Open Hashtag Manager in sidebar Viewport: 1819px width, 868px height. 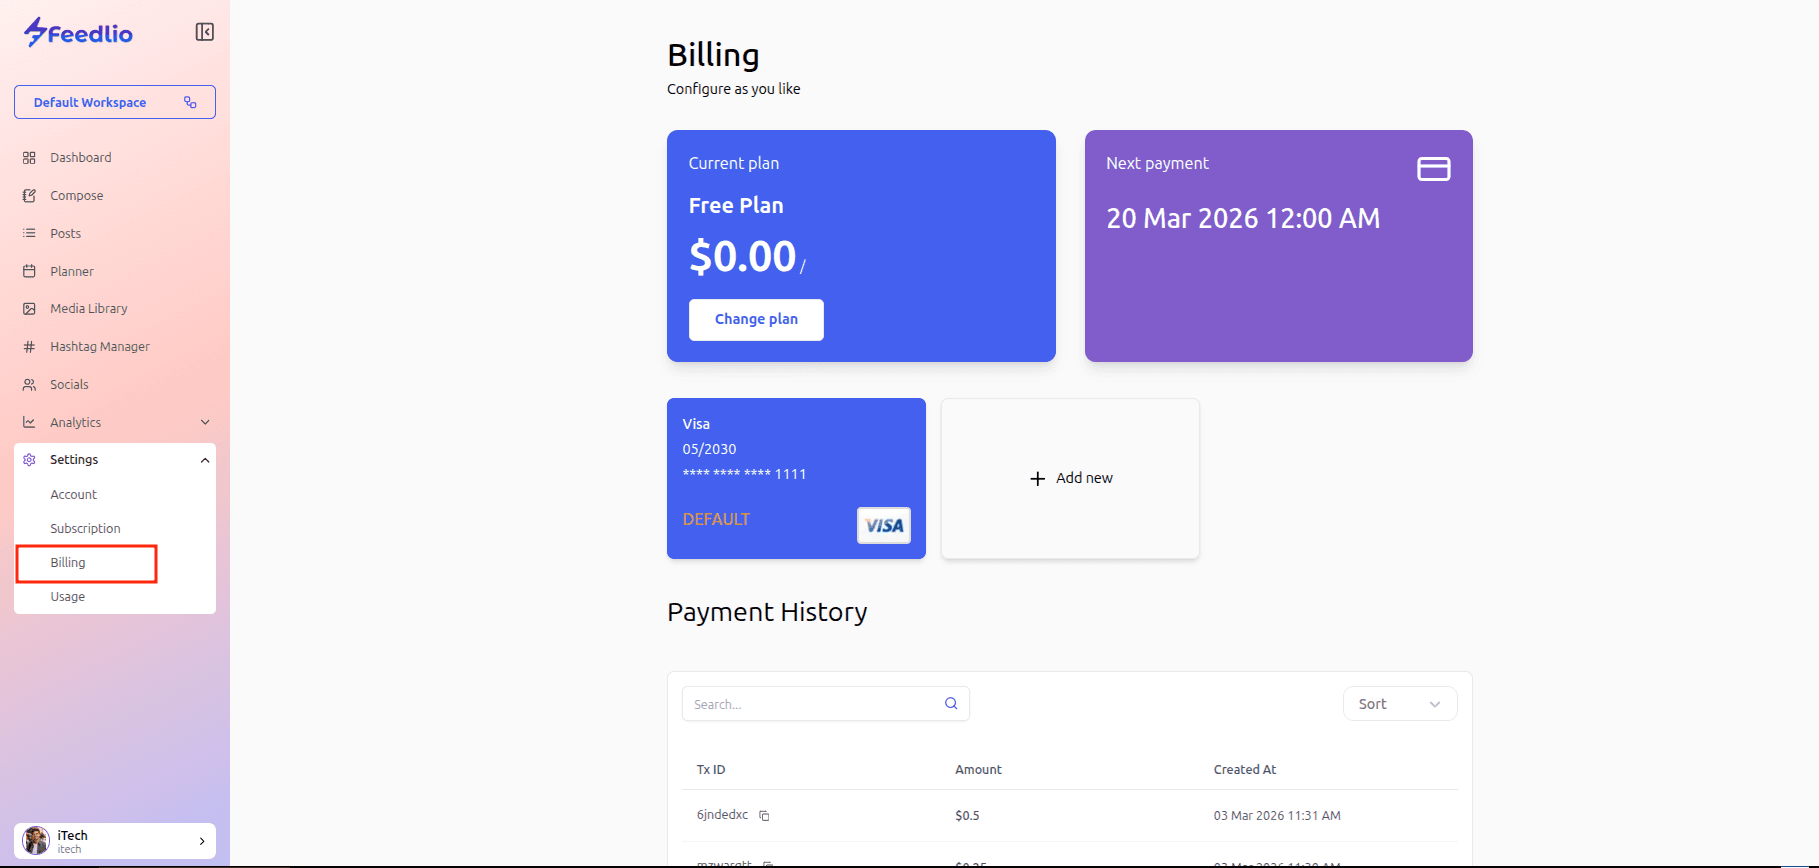coord(99,347)
